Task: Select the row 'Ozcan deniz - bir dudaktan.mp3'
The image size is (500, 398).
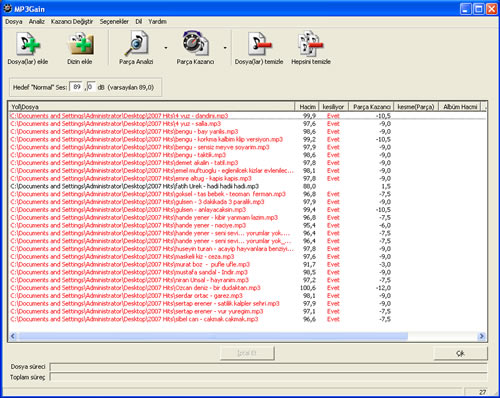Action: point(247,288)
